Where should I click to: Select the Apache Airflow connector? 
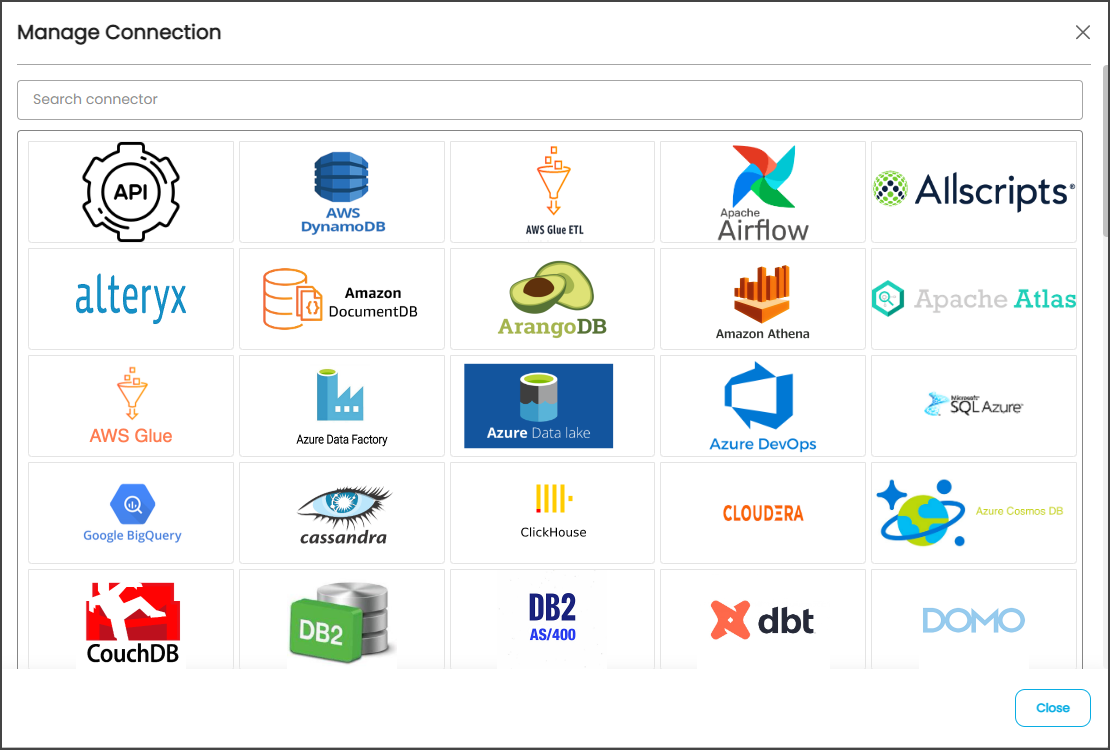pos(763,192)
